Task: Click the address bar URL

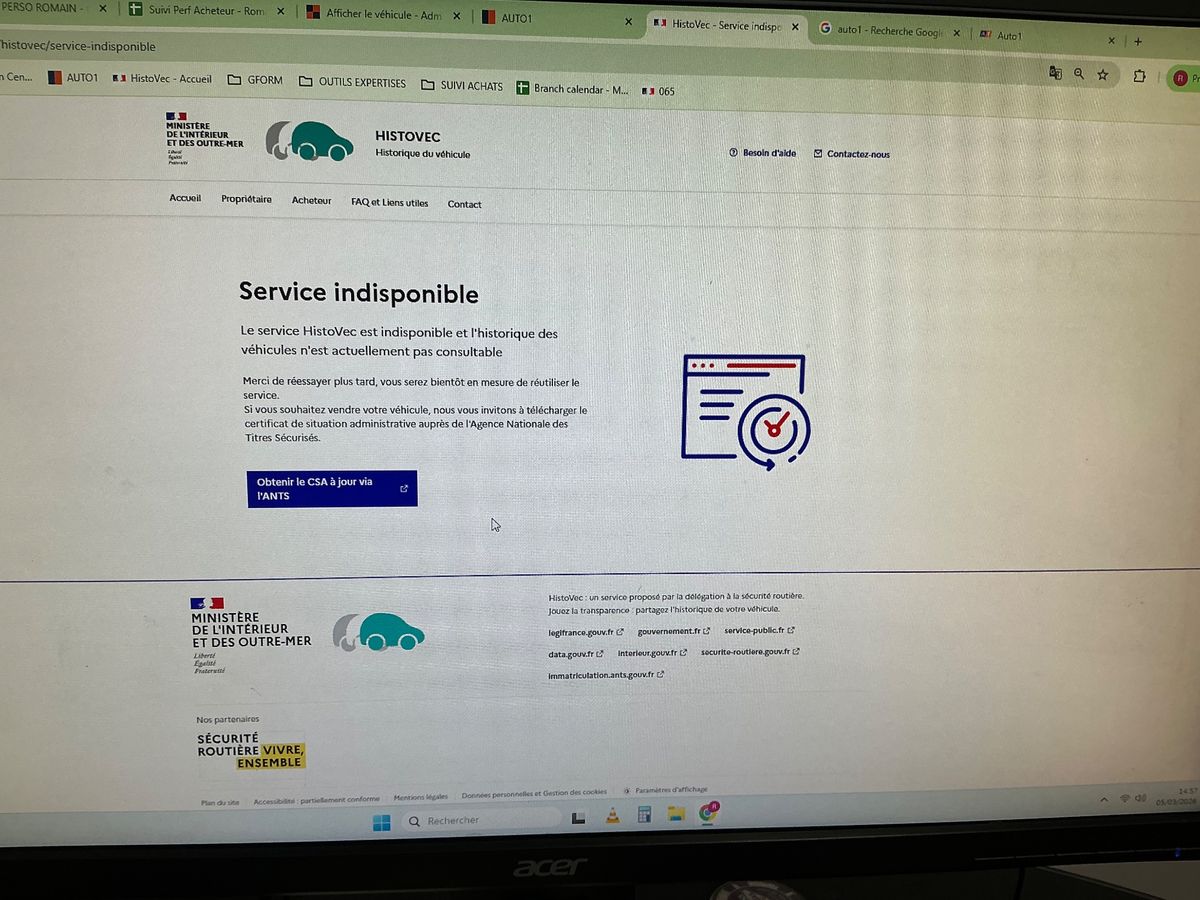Action: click(x=78, y=46)
